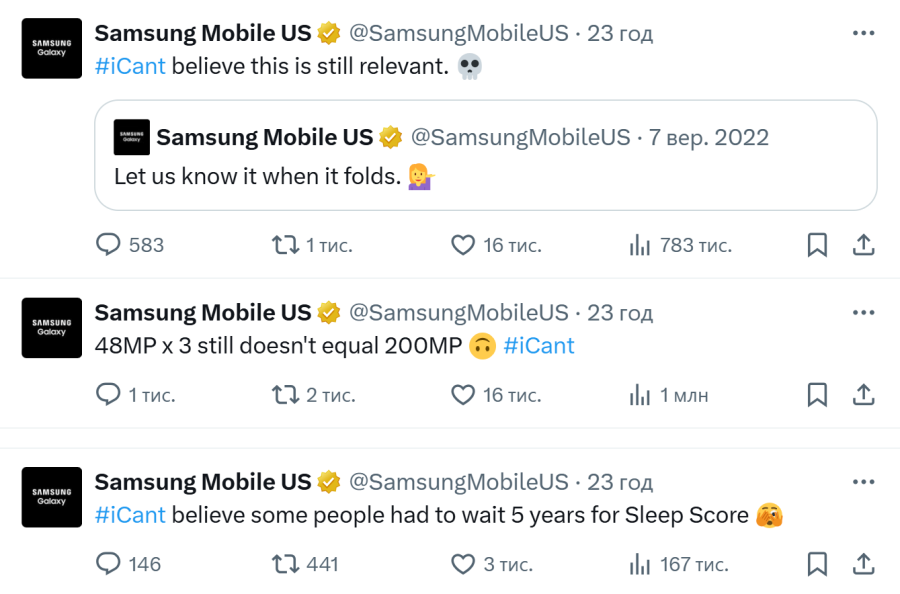Image resolution: width=900 pixels, height=594 pixels.
Task: Reply to the 'Let us know it when it folds' quote tweet
Action: coord(108,245)
